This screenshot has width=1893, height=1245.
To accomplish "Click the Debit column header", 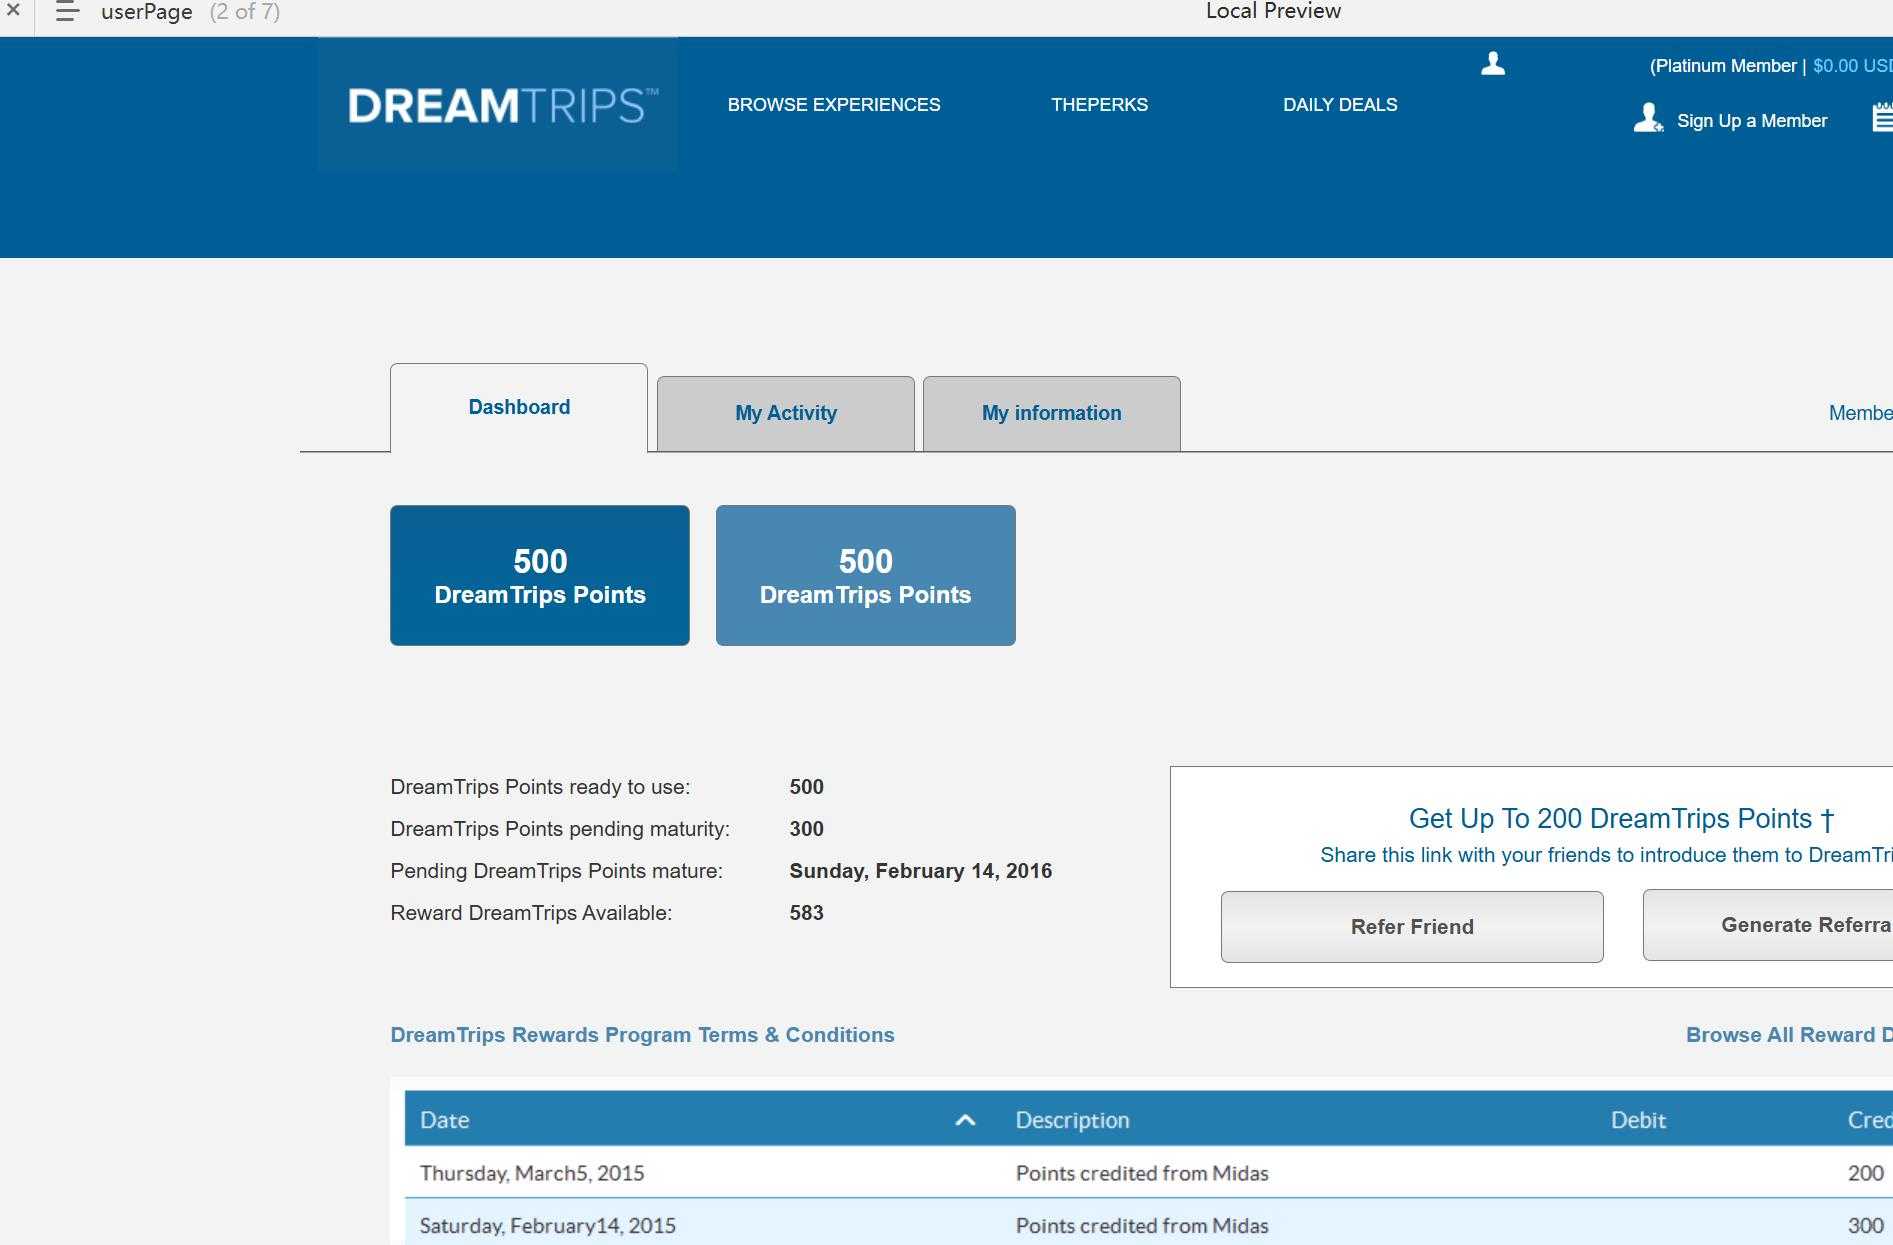I will [1638, 1120].
